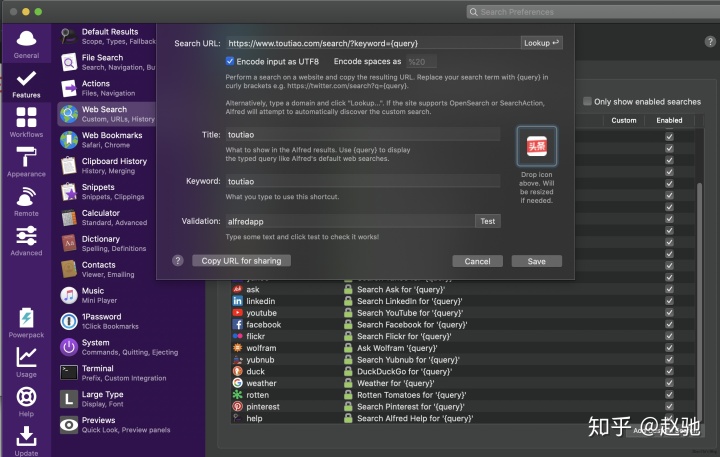This screenshot has height=457, width=720.
Task: Select File Search feature
Action: (x=108, y=62)
